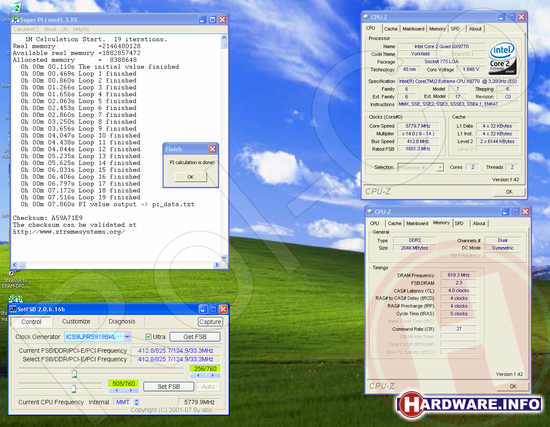Click the xtremesystems.org URL text
The width and height of the screenshot is (550, 427).
click(x=69, y=232)
